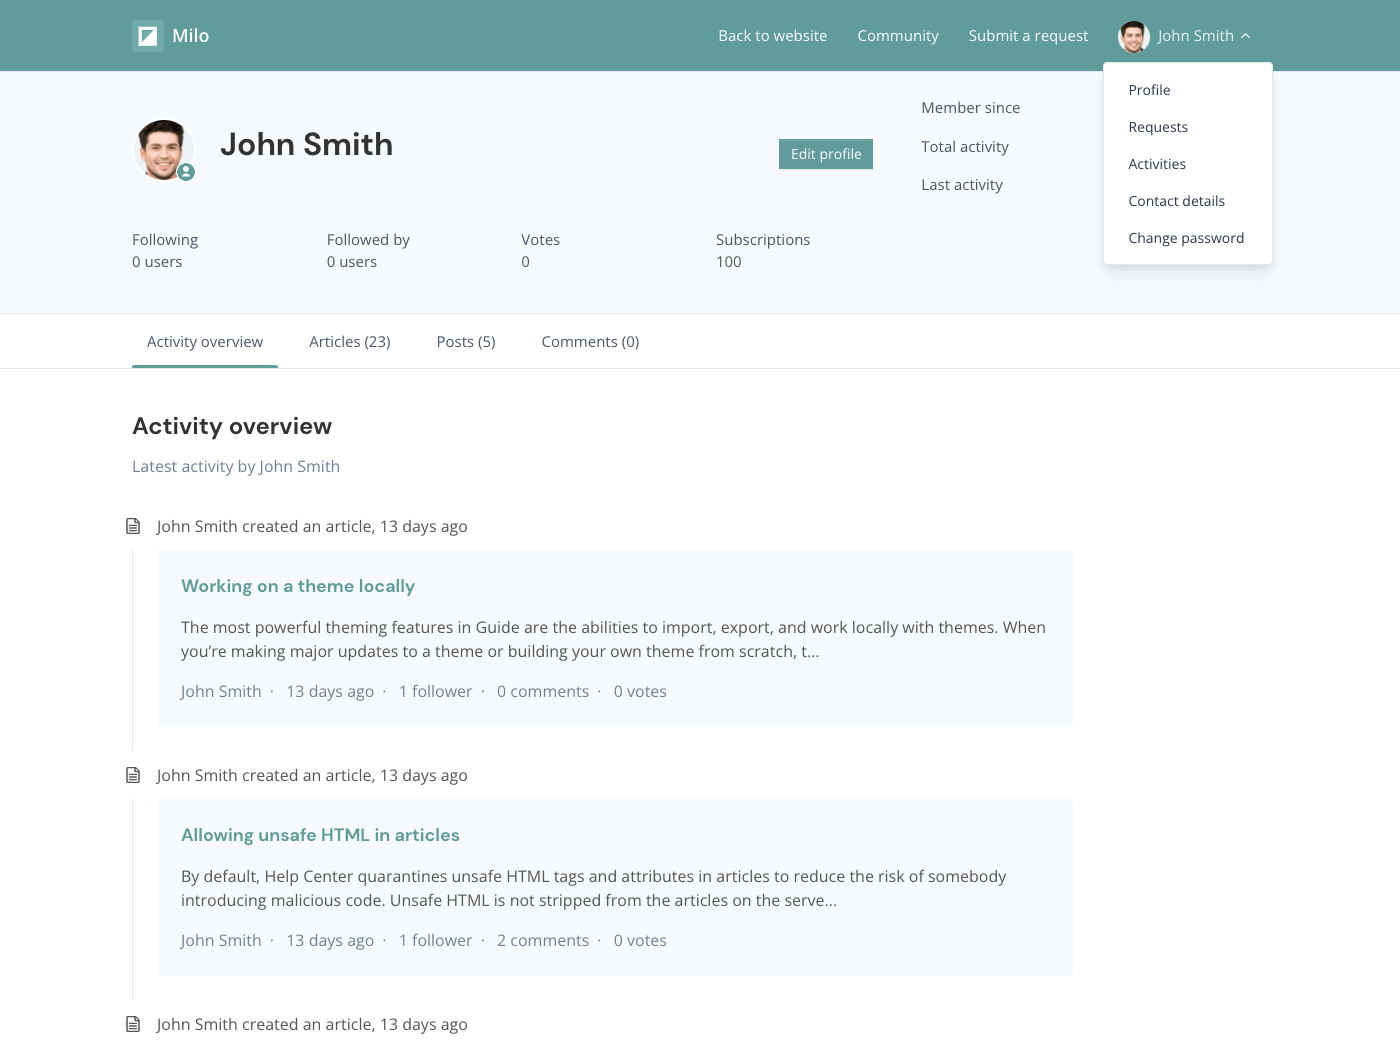Click the user badge icon on avatar

tap(186, 172)
